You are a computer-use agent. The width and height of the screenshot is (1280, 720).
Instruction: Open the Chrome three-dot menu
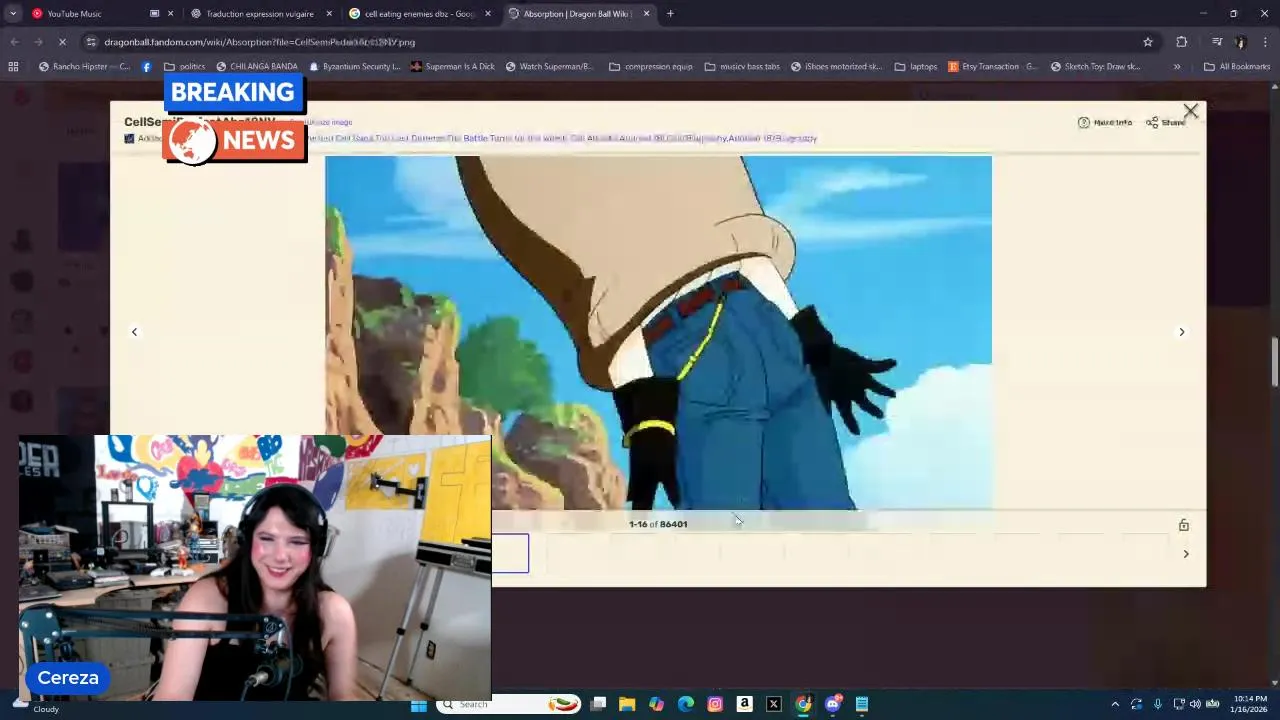pos(1266,42)
